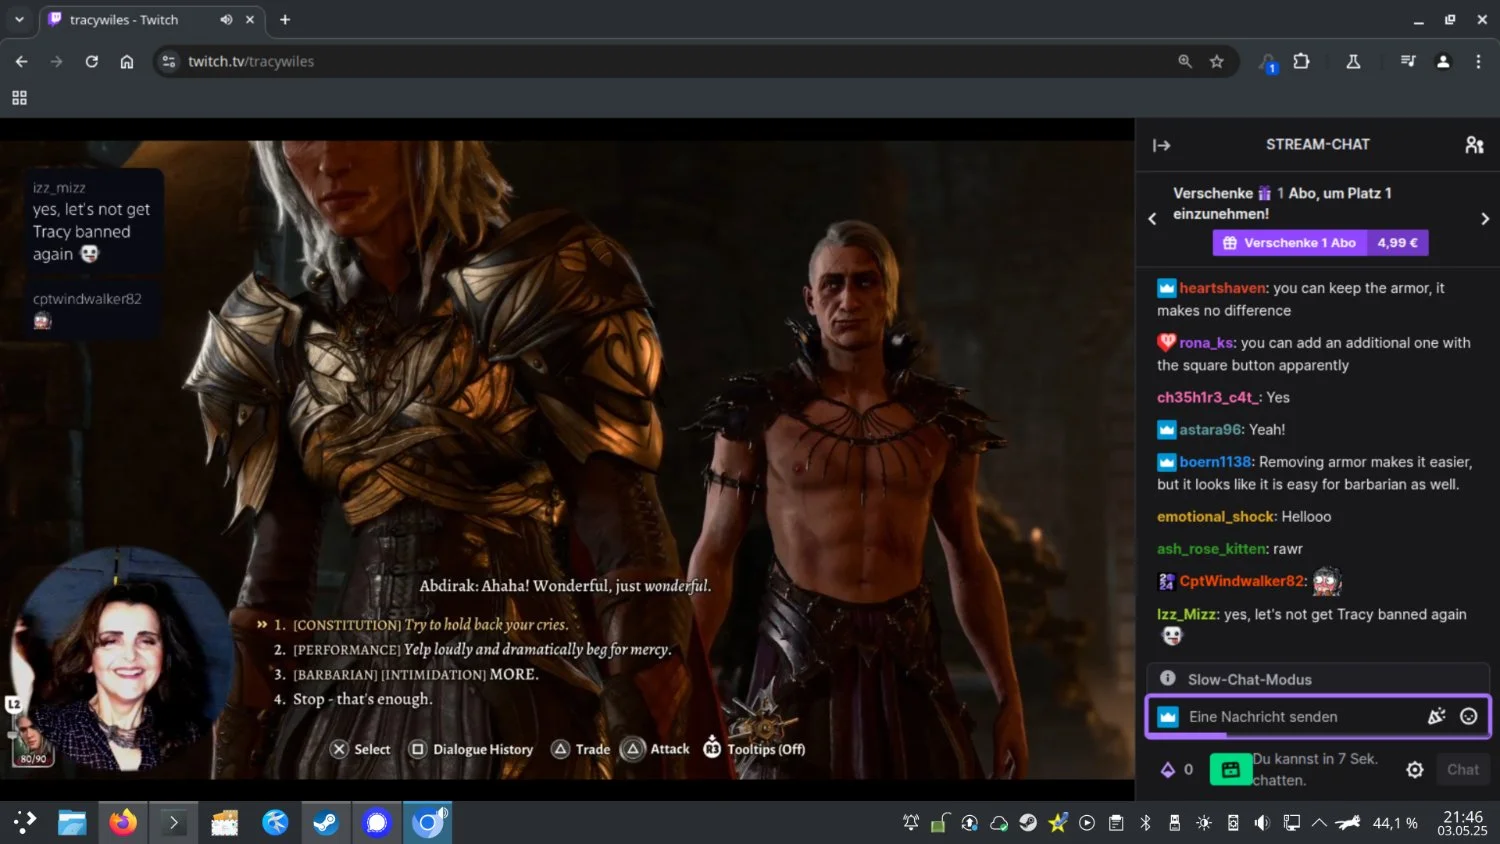Open Chrome three-dot menu
This screenshot has height=844, width=1500.
1478,62
